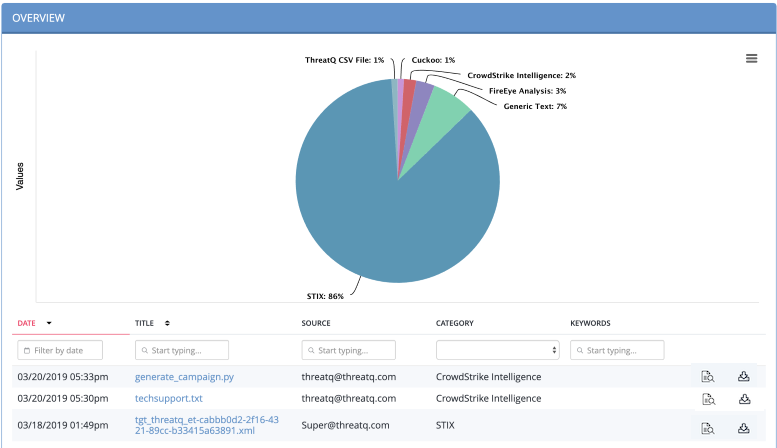Click the Values axis label

click(20, 176)
